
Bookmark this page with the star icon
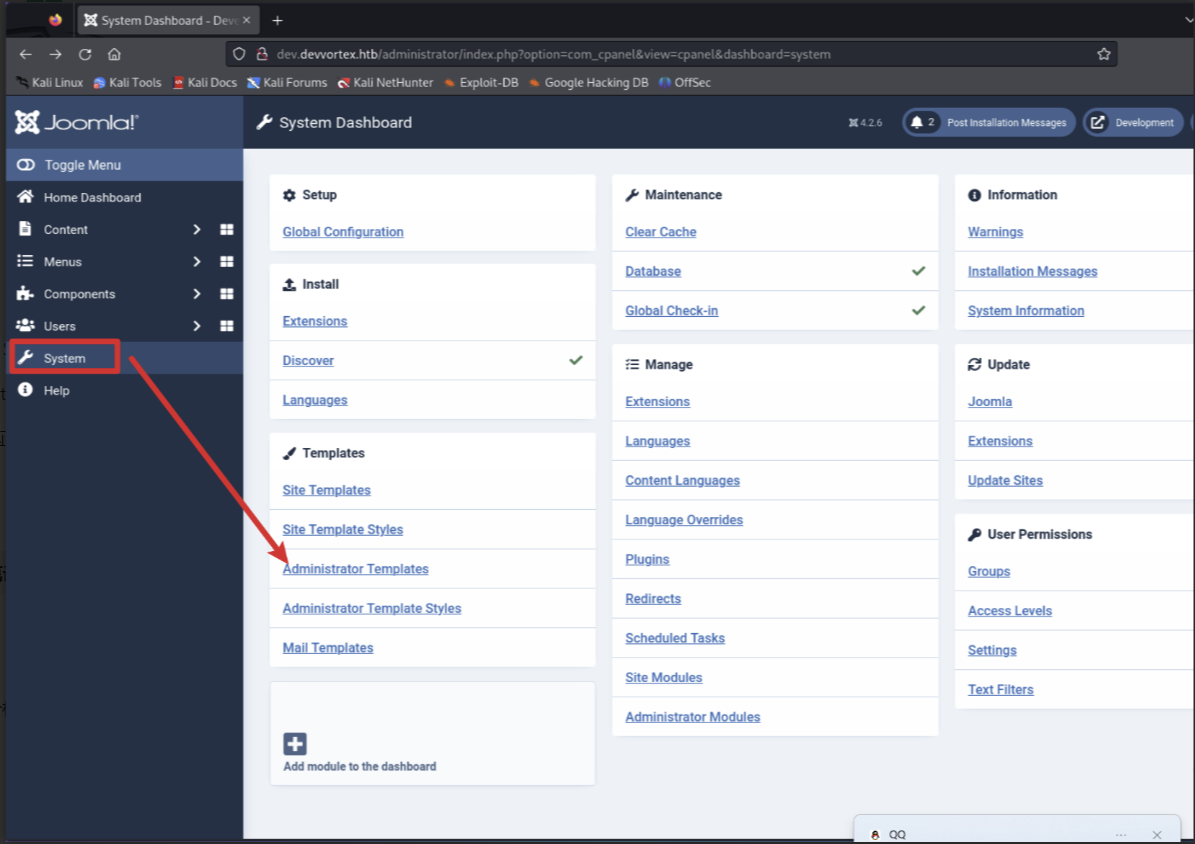point(1103,54)
